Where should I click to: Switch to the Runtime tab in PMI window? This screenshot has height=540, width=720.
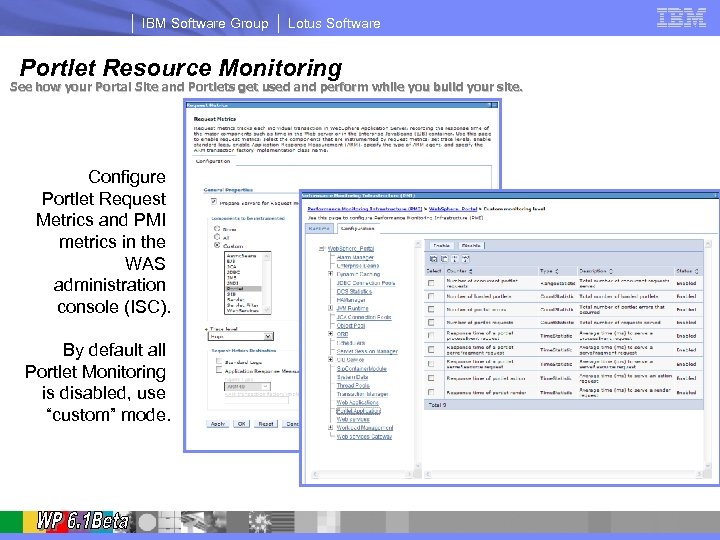click(x=319, y=228)
